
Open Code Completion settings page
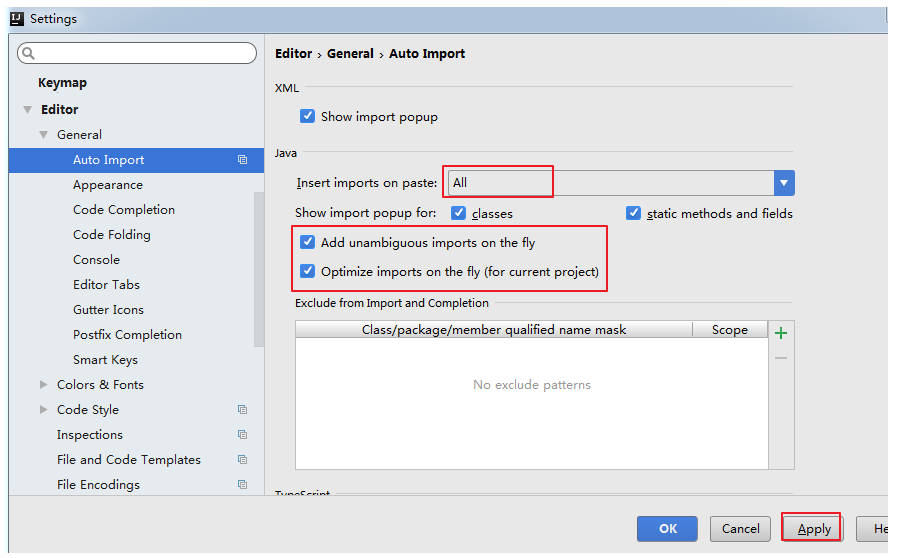(x=124, y=210)
